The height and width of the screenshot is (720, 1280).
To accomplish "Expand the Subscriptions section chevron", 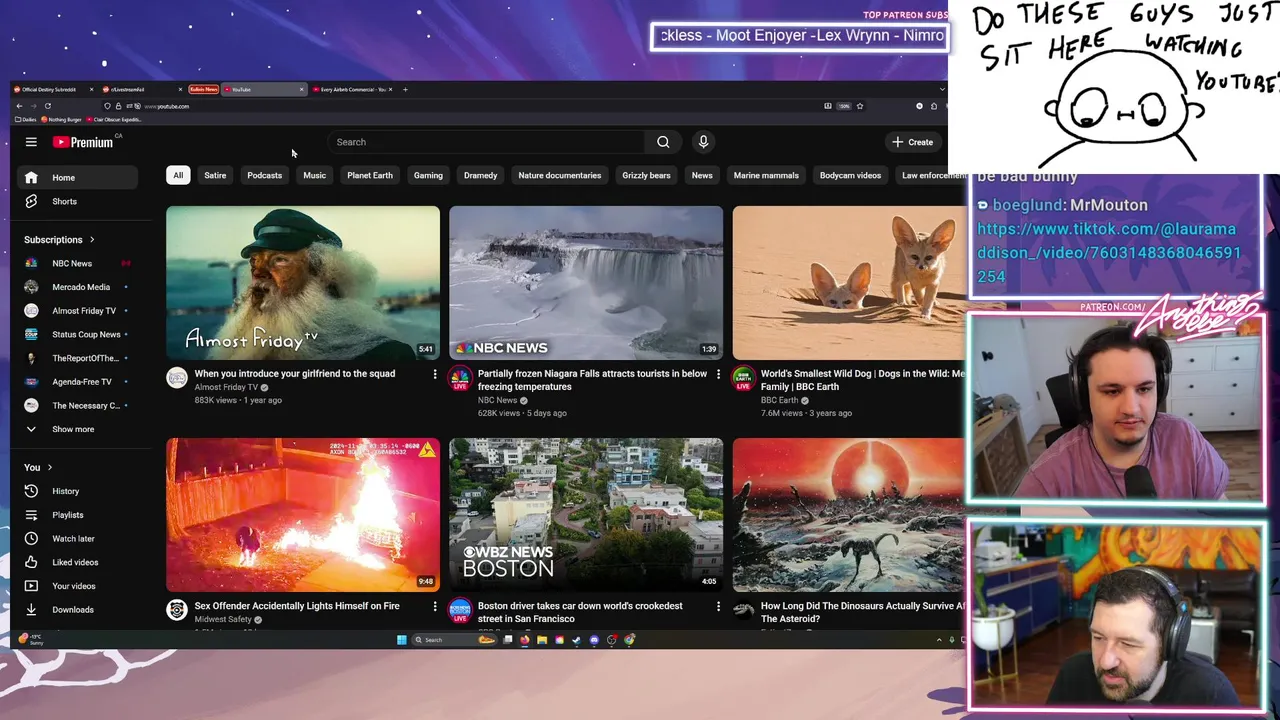I will pos(92,240).
